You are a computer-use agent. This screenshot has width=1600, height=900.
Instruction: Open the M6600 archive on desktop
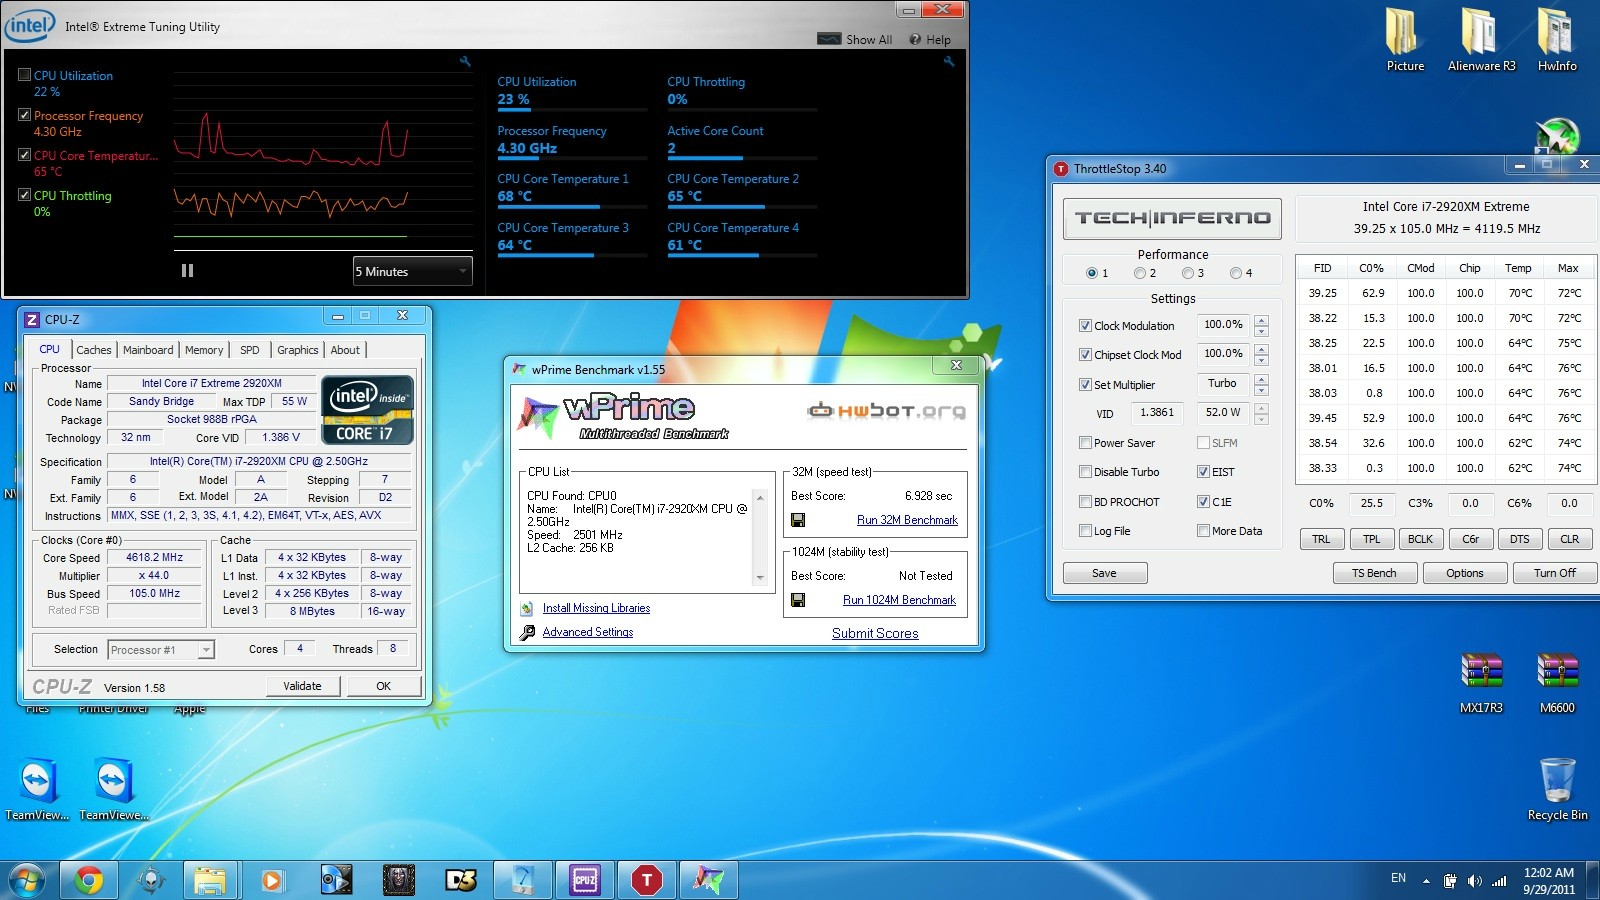pyautogui.click(x=1557, y=682)
